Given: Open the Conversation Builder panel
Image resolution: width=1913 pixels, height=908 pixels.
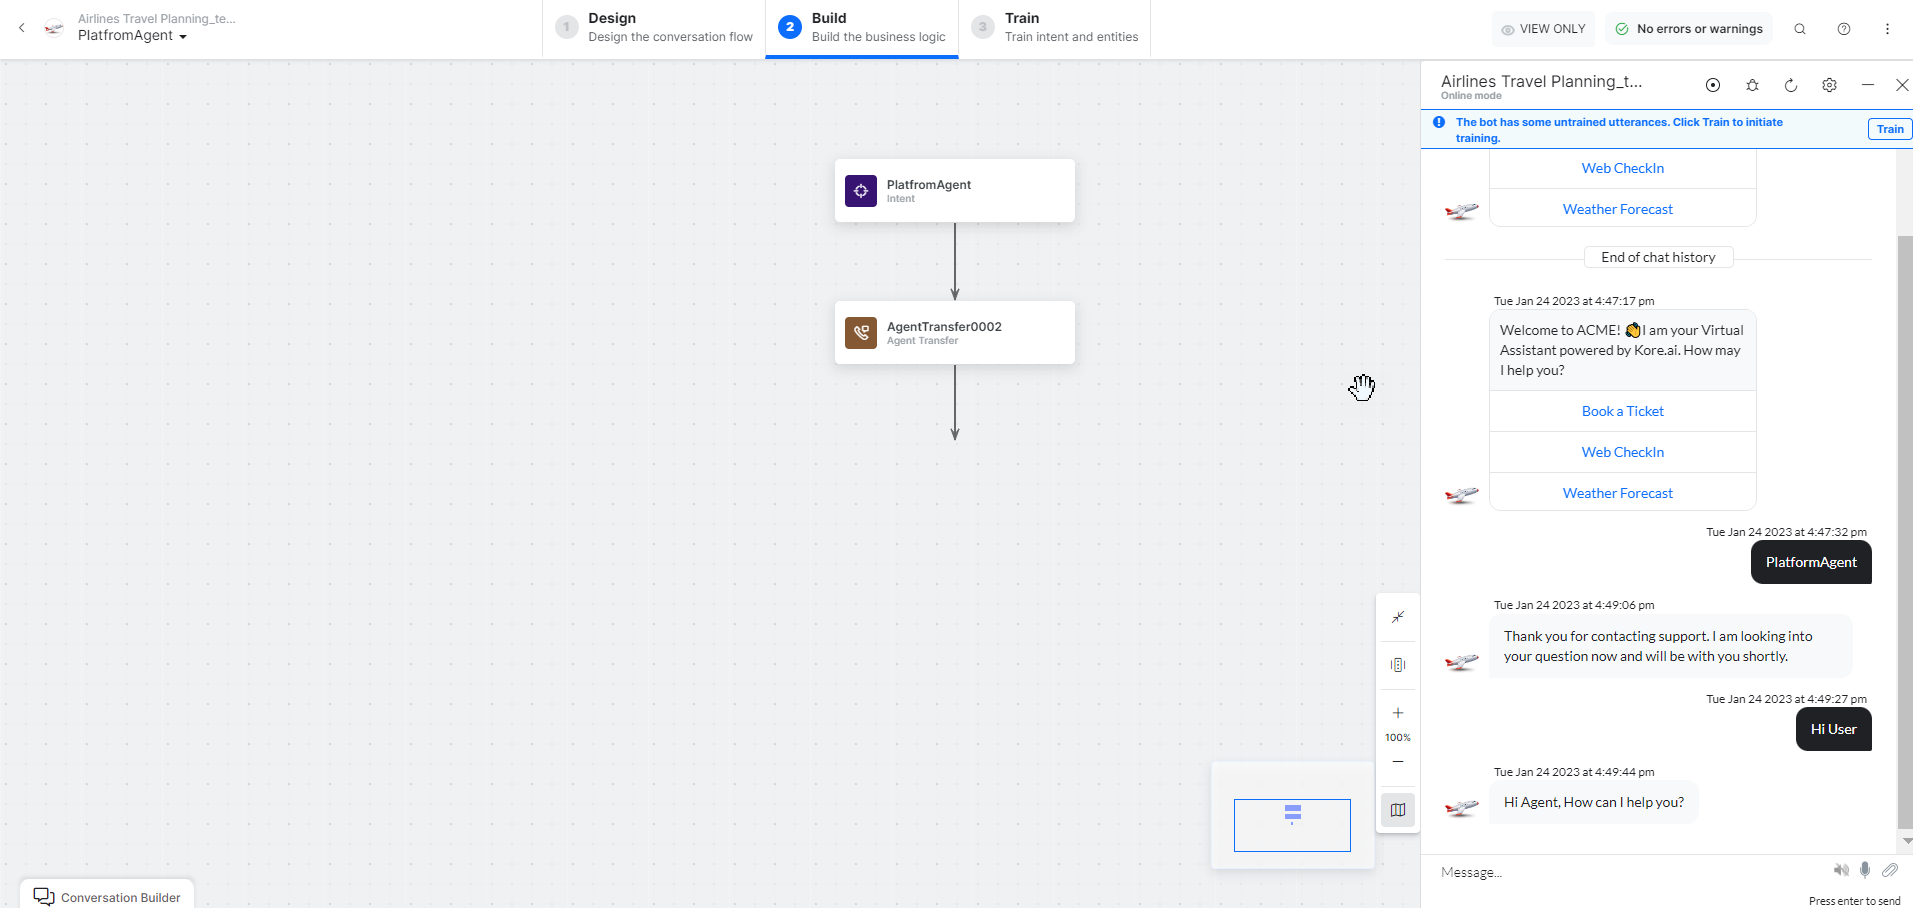Looking at the screenshot, I should [x=107, y=896].
